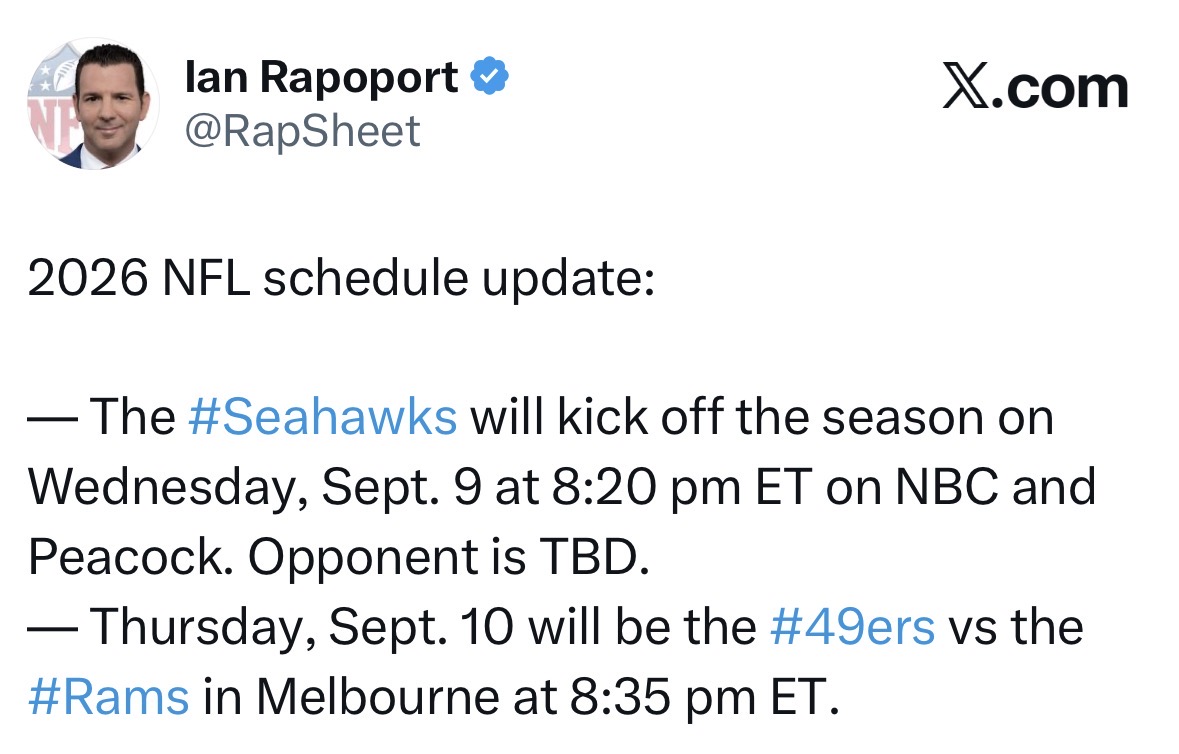Viewport: 1179px width, 754px height.
Task: Click the Ian Rapoport display name
Action: 321,78
